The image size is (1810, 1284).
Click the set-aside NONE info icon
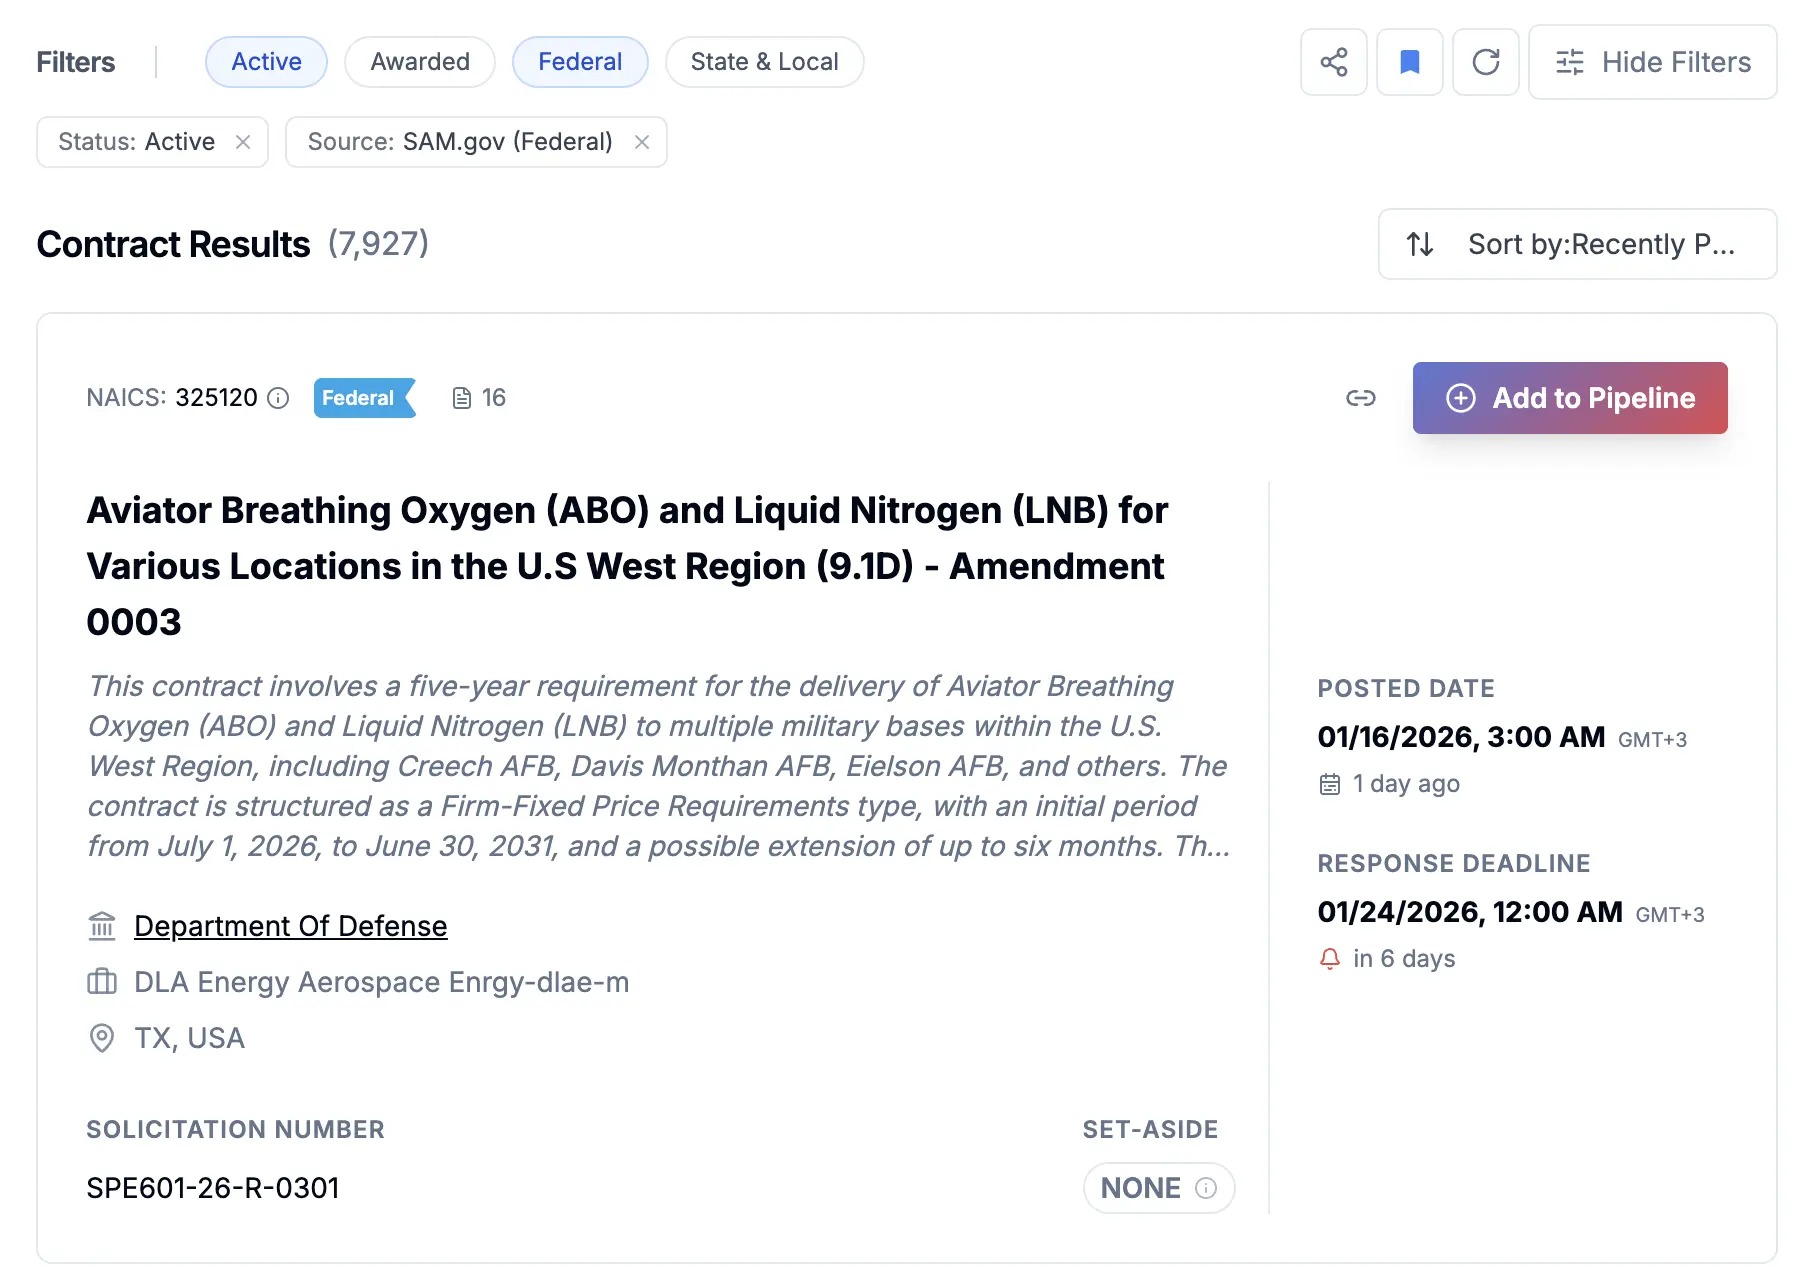pyautogui.click(x=1206, y=1188)
